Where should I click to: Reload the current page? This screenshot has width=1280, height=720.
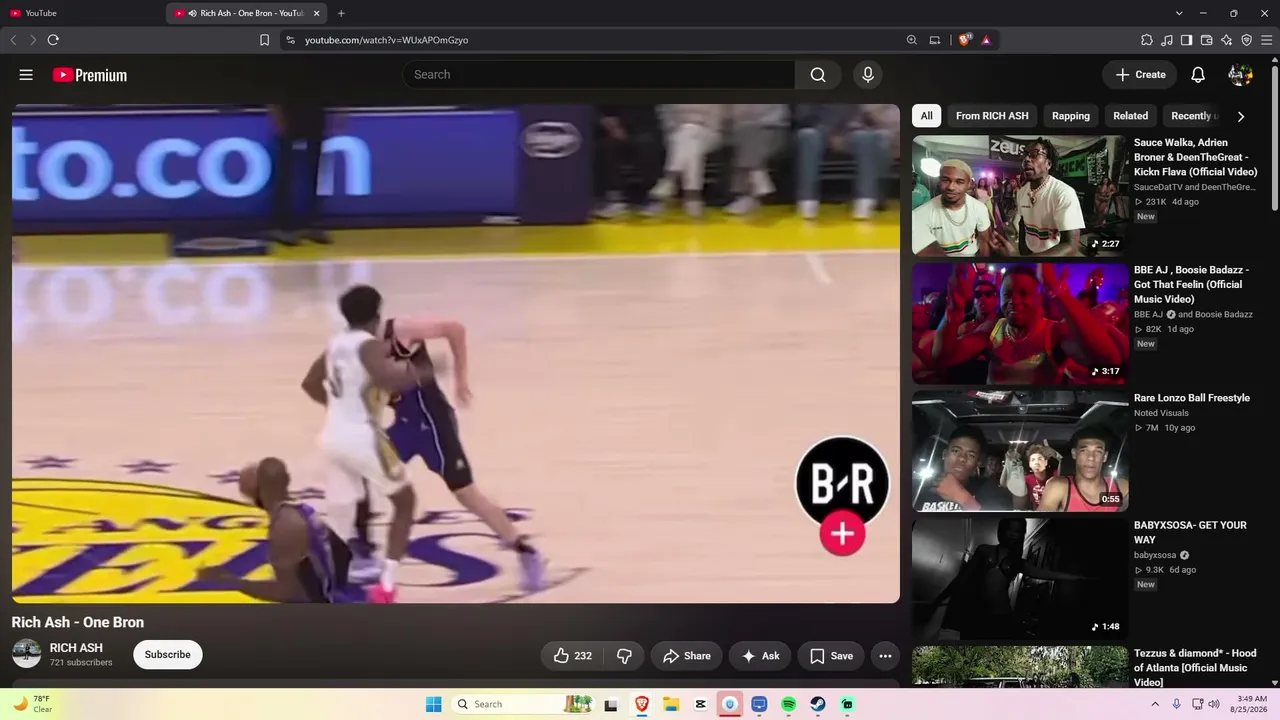(53, 40)
